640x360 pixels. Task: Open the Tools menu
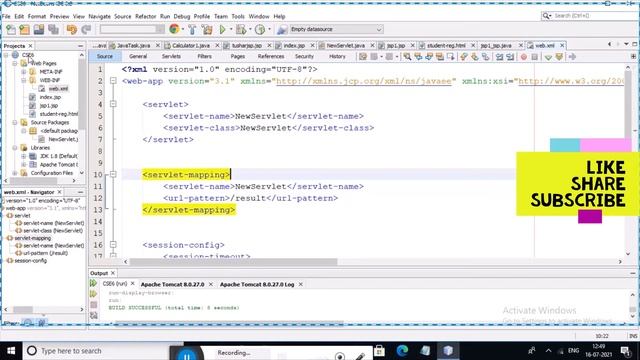tap(238, 16)
